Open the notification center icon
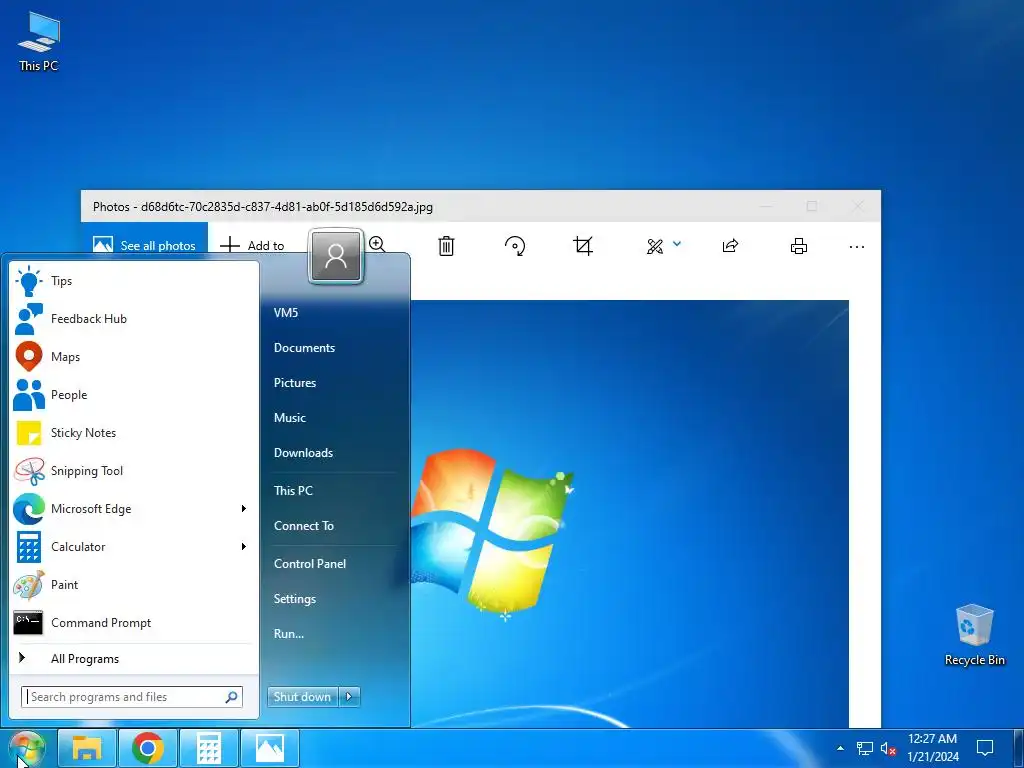Image resolution: width=1024 pixels, height=768 pixels. coord(985,748)
